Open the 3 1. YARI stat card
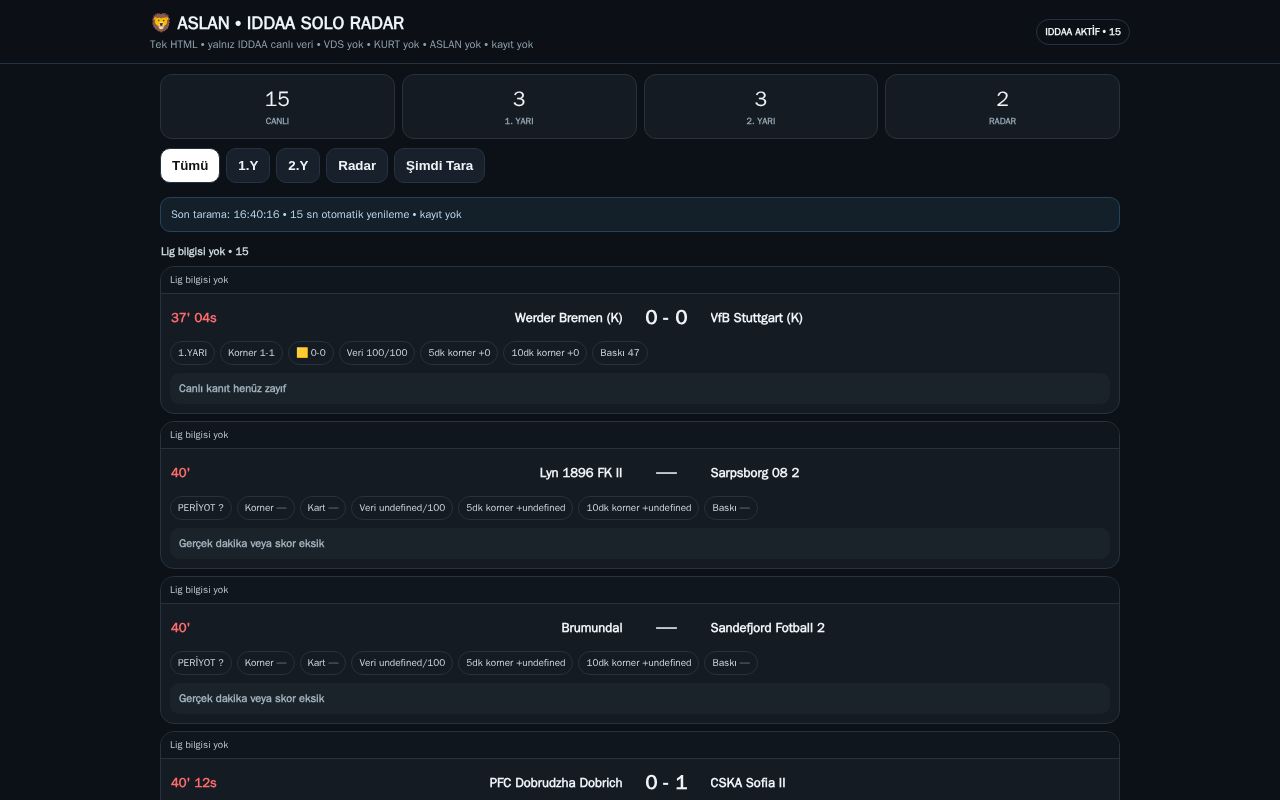This screenshot has height=800, width=1280. point(519,107)
